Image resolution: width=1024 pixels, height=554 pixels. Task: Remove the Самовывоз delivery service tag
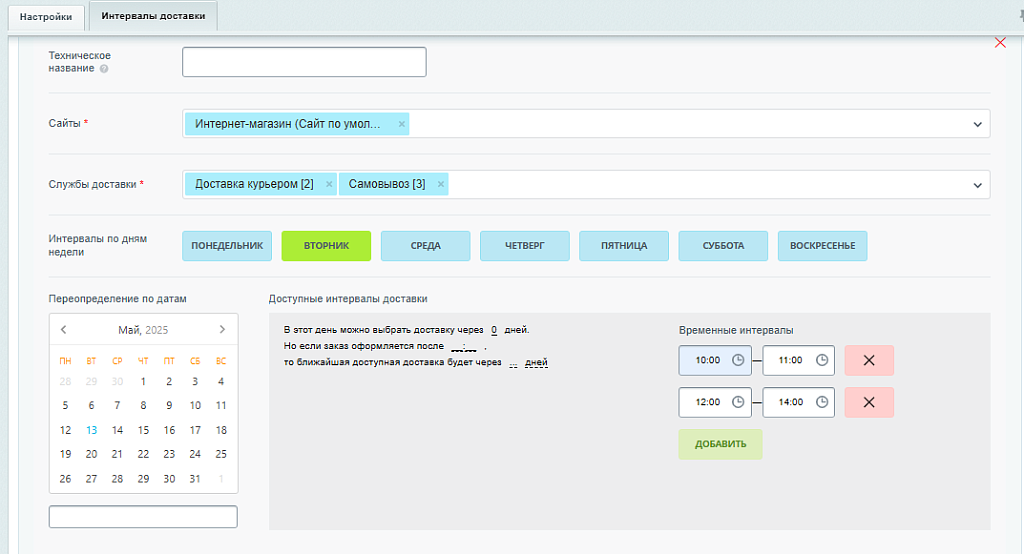441,185
